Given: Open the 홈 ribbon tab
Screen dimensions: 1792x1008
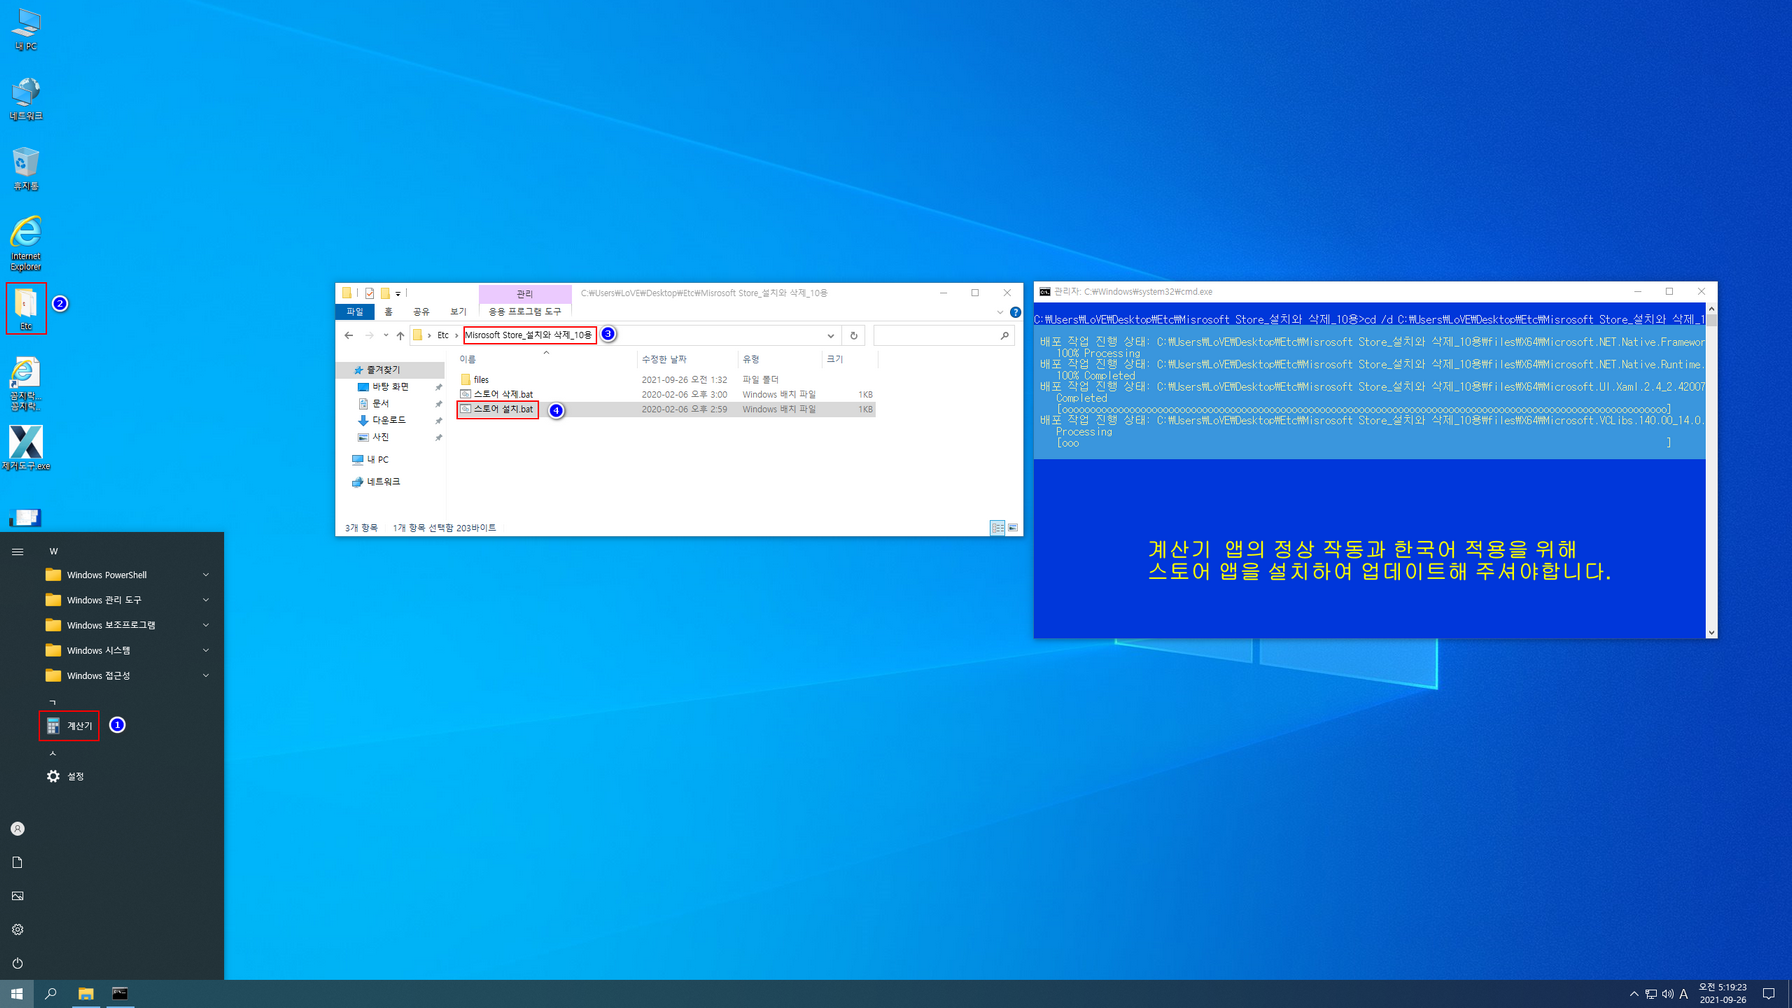Looking at the screenshot, I should click(388, 312).
